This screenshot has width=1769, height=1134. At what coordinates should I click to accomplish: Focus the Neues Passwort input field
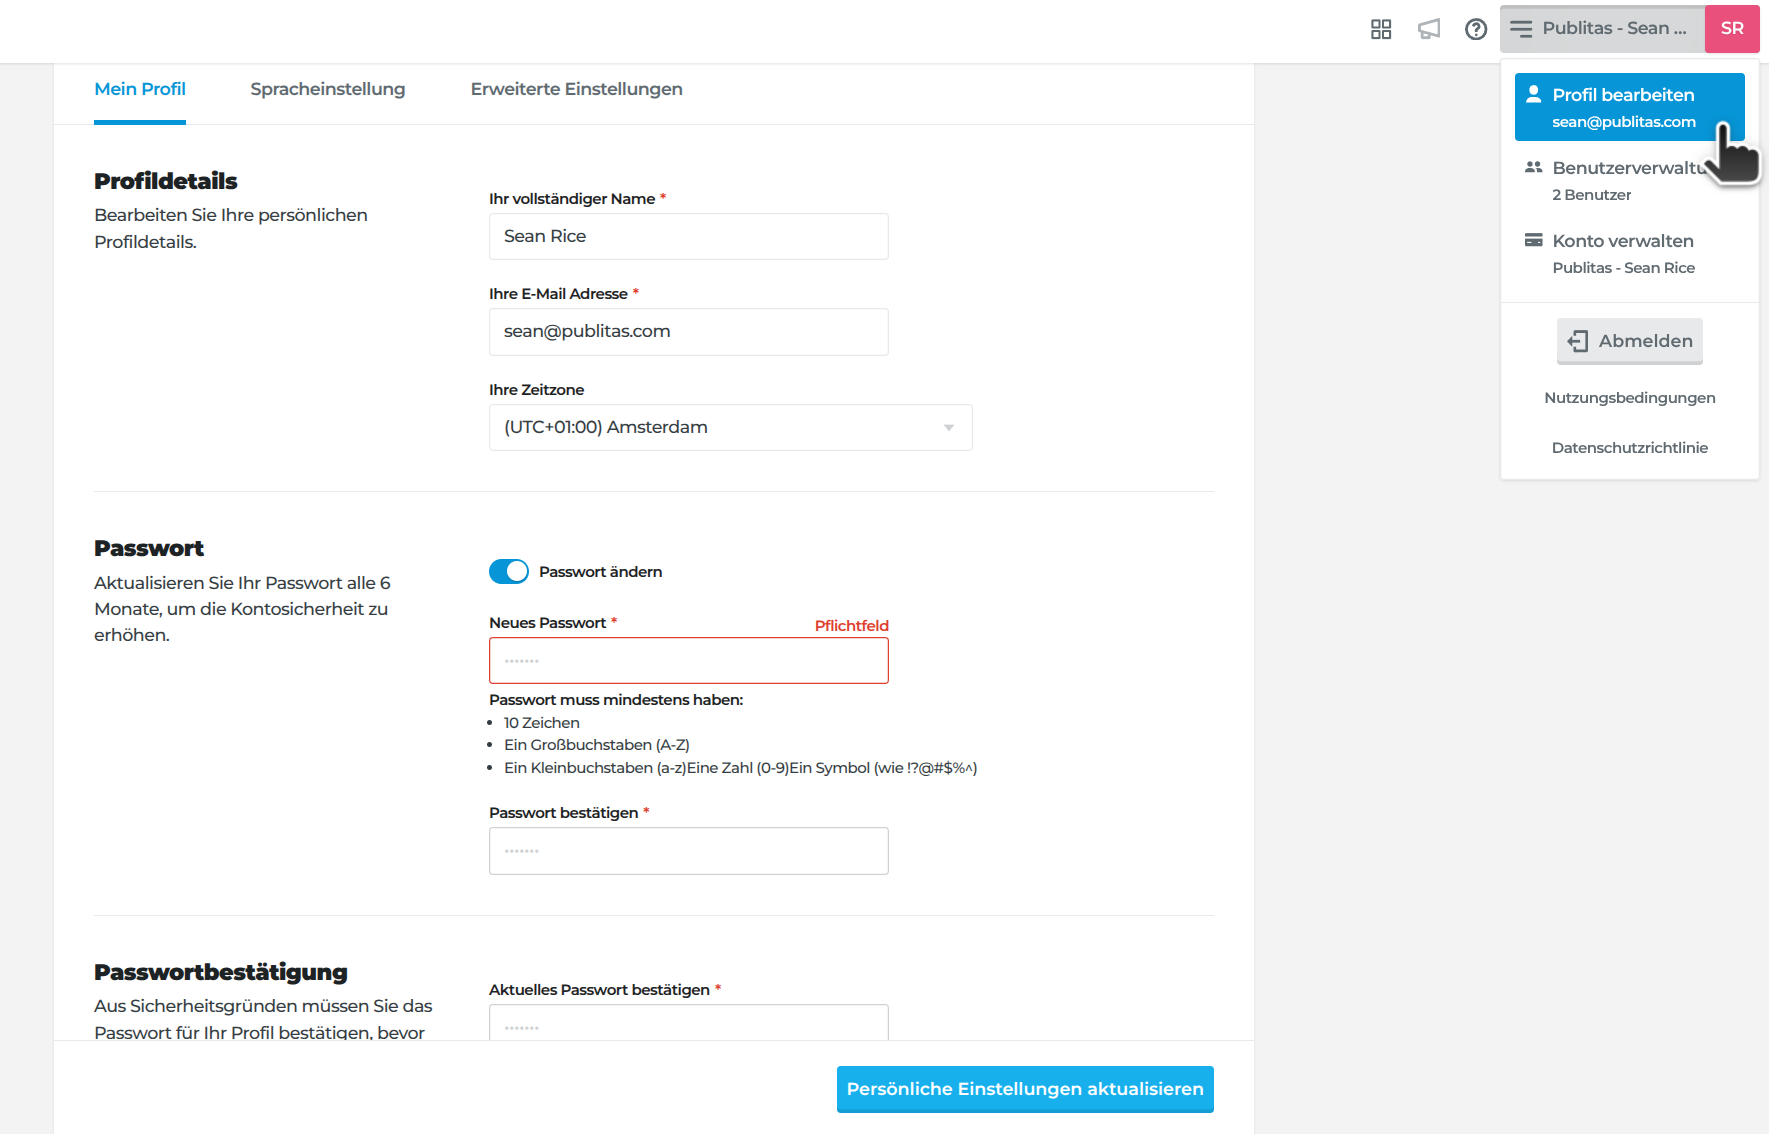click(688, 661)
